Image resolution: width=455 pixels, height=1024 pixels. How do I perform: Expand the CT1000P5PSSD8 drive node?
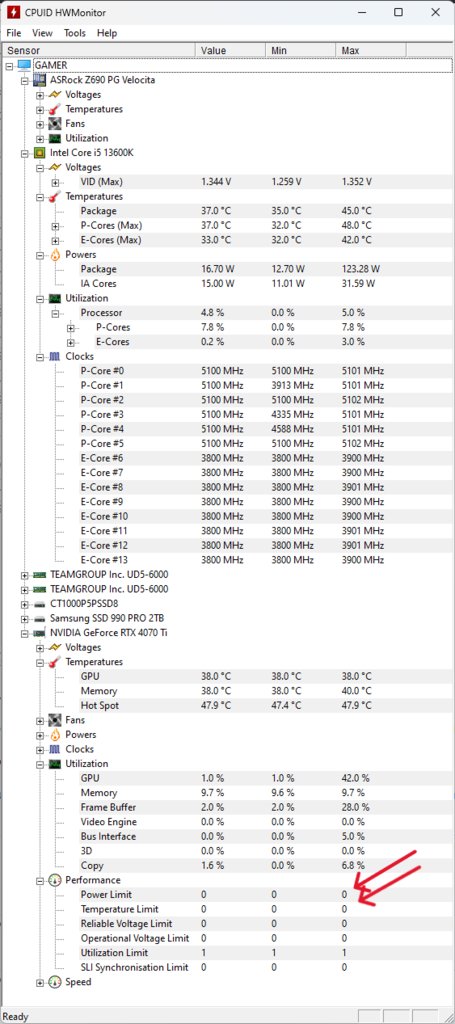click(25, 603)
